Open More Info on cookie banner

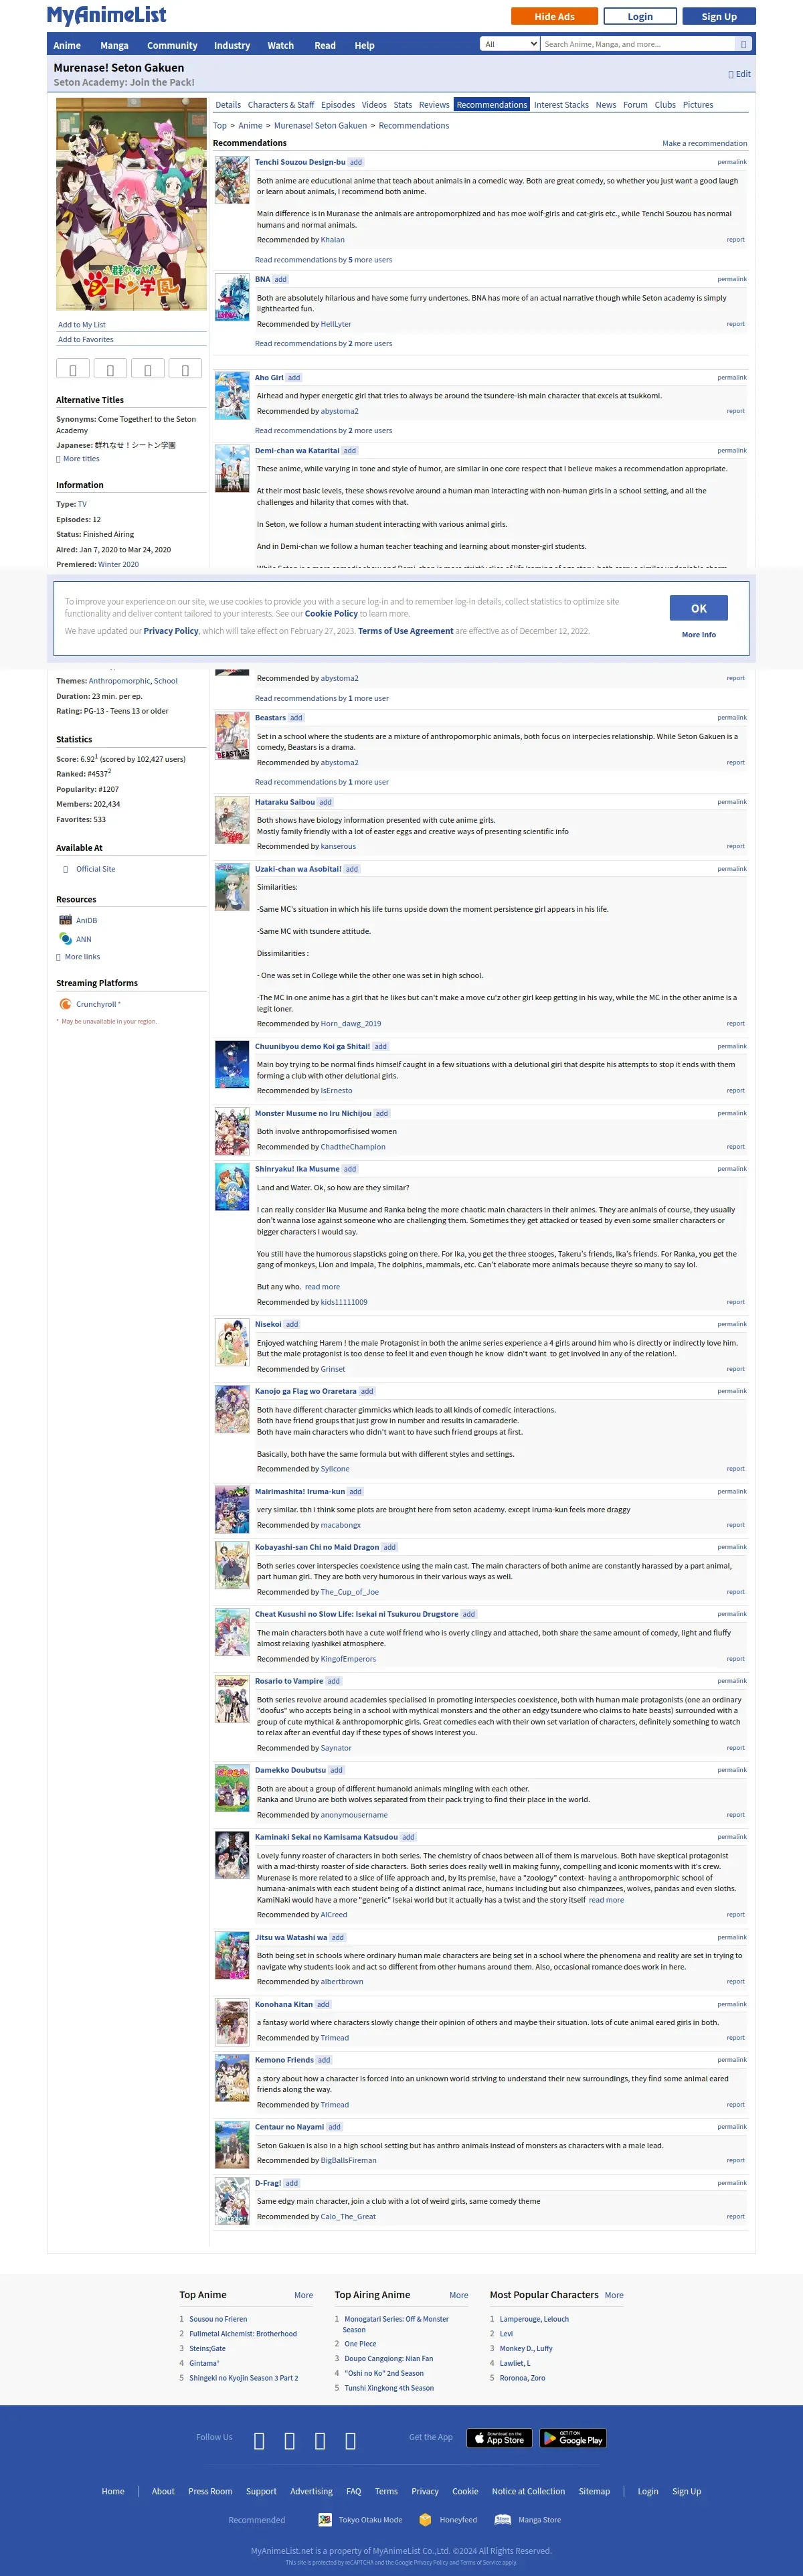point(699,635)
